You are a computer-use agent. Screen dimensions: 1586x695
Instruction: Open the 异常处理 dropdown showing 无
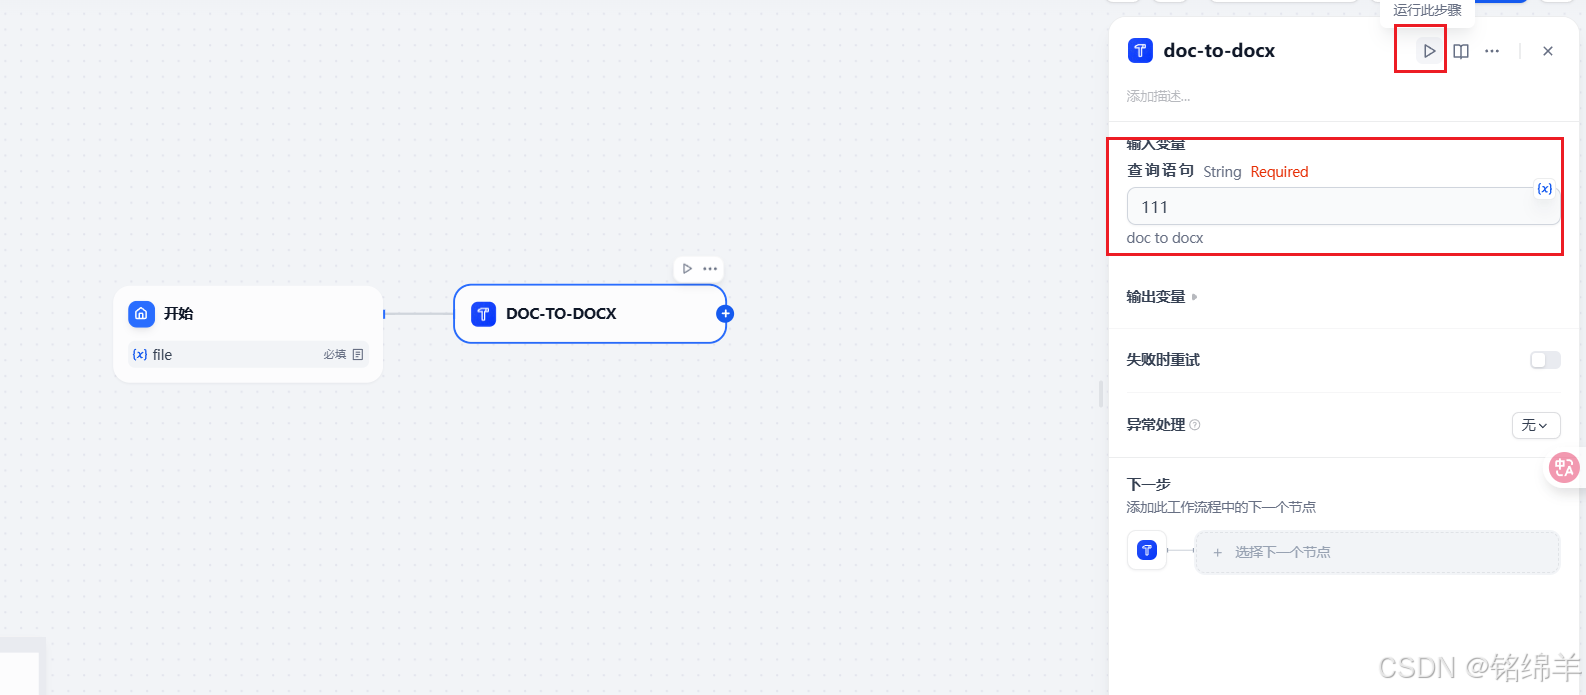[x=1535, y=425]
